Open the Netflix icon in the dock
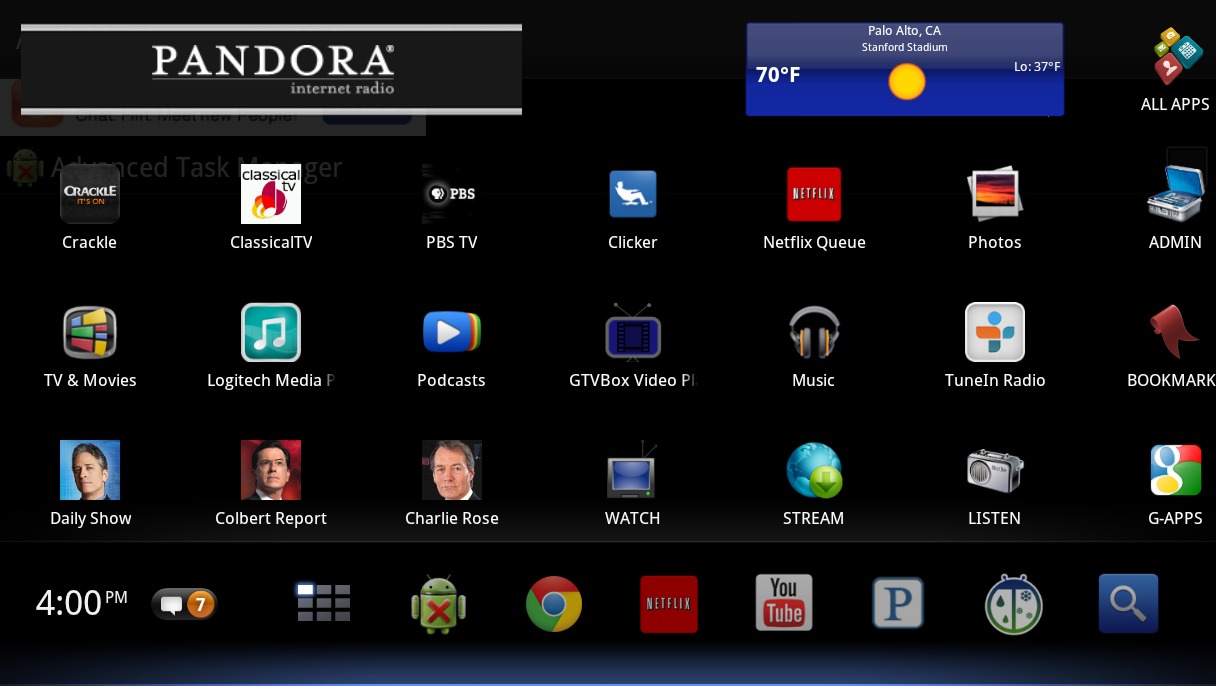The width and height of the screenshot is (1216, 686). tap(669, 604)
